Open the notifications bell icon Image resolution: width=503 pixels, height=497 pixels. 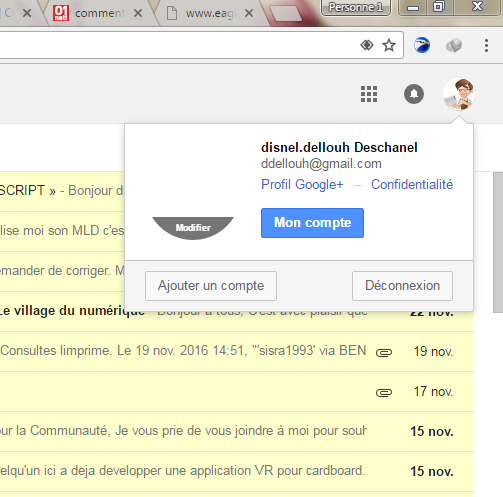tap(414, 94)
